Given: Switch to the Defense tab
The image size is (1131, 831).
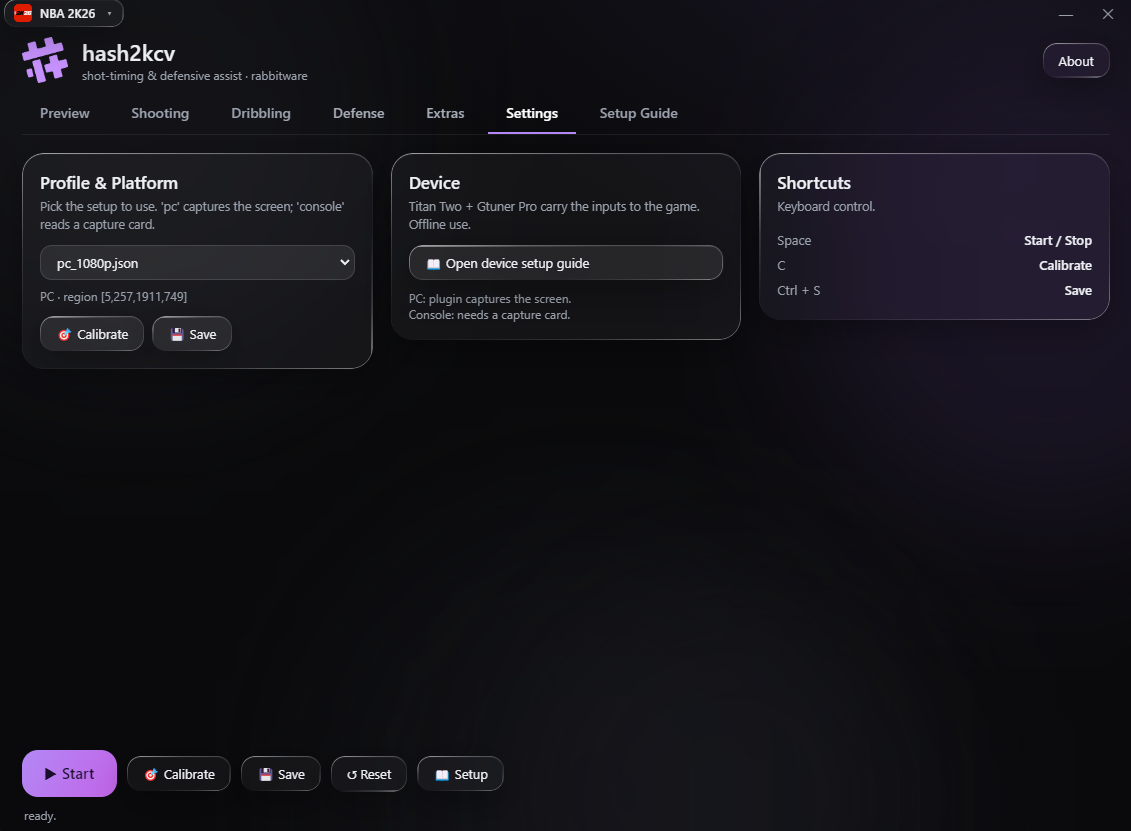Looking at the screenshot, I should (358, 113).
